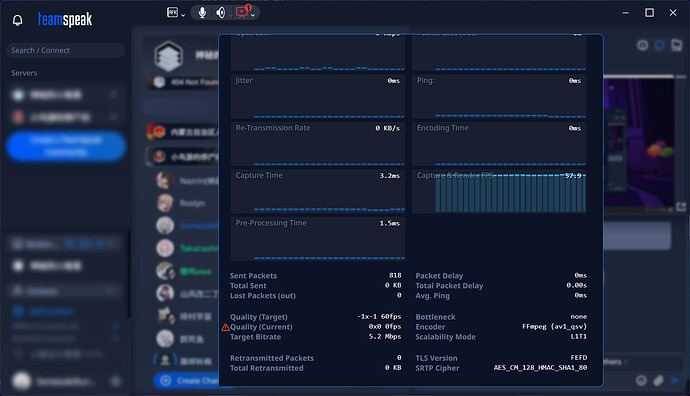
Task: Click the Create Chat button
Action: coord(187,381)
